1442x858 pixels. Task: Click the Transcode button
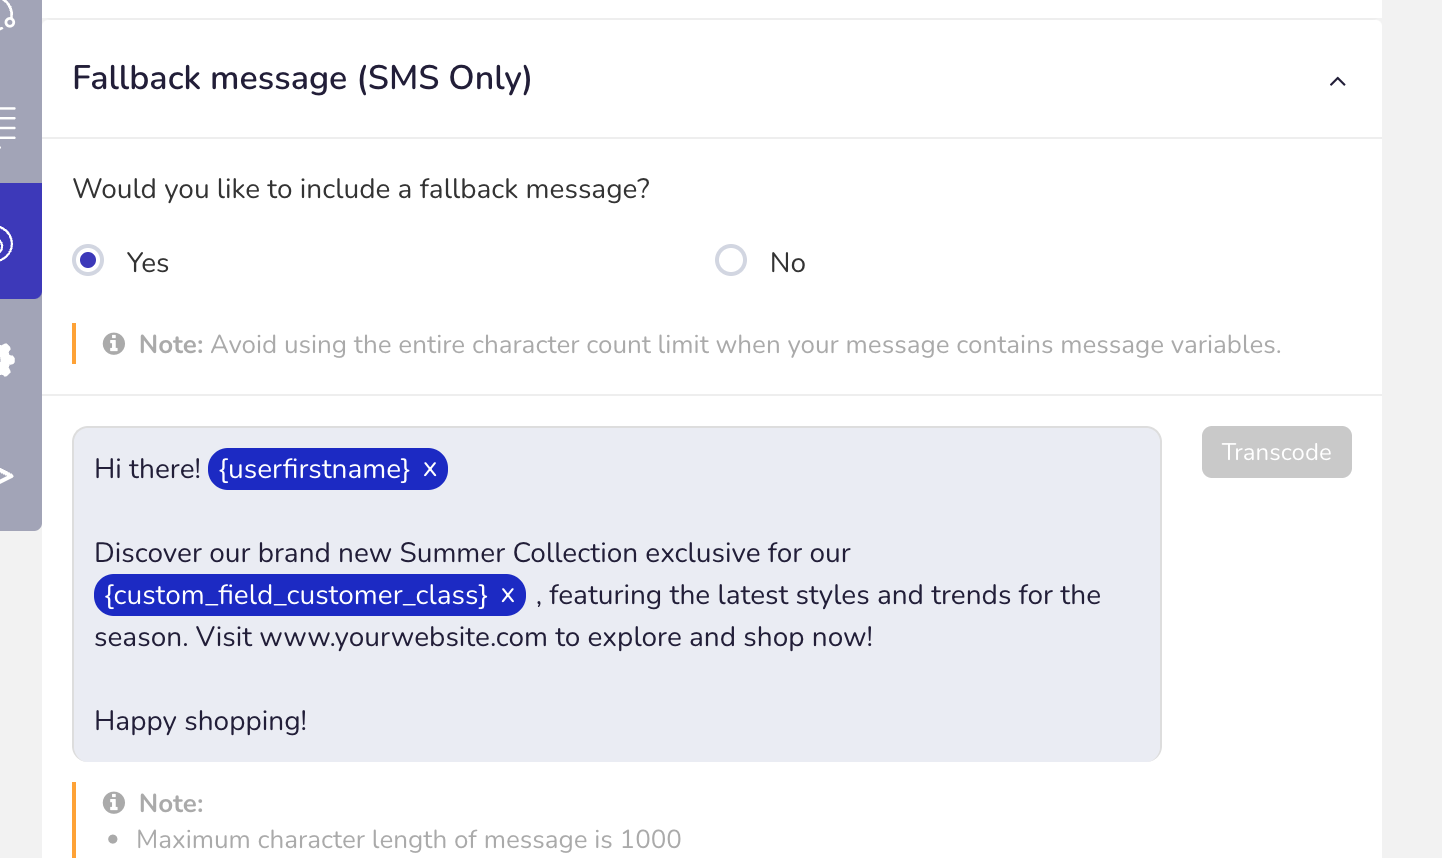pyautogui.click(x=1277, y=452)
